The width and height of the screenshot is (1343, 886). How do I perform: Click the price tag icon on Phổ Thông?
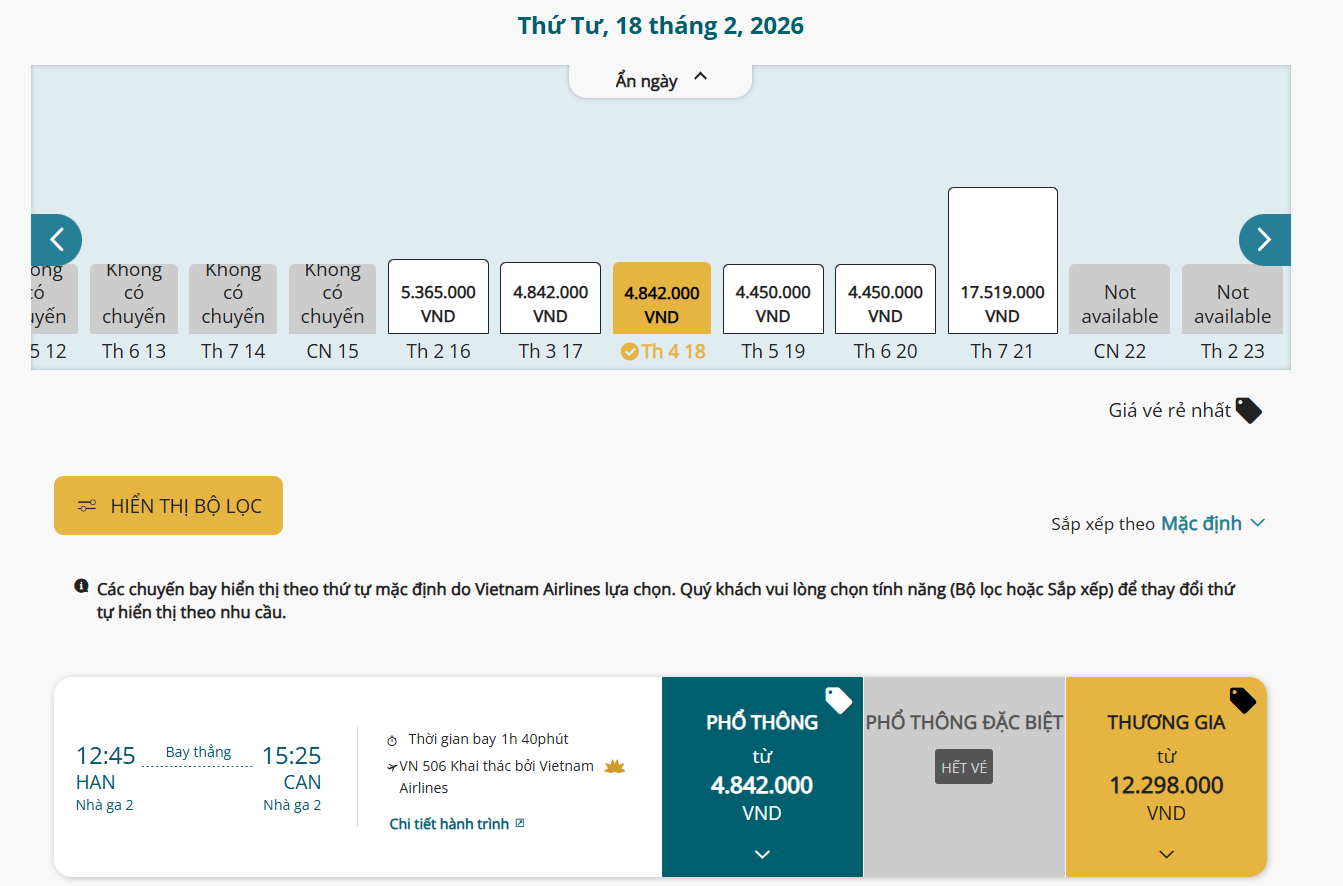click(x=838, y=699)
